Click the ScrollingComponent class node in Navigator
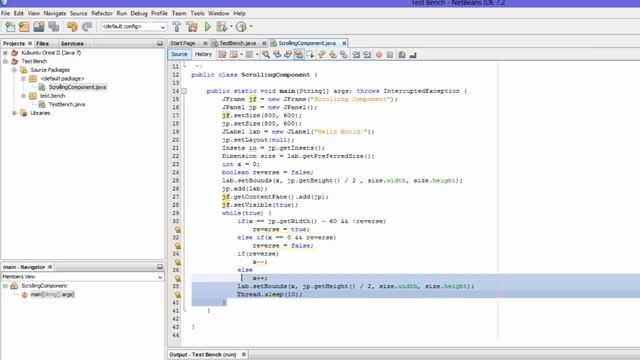Screen dimensions: 640x360 pyautogui.click(x=44, y=286)
